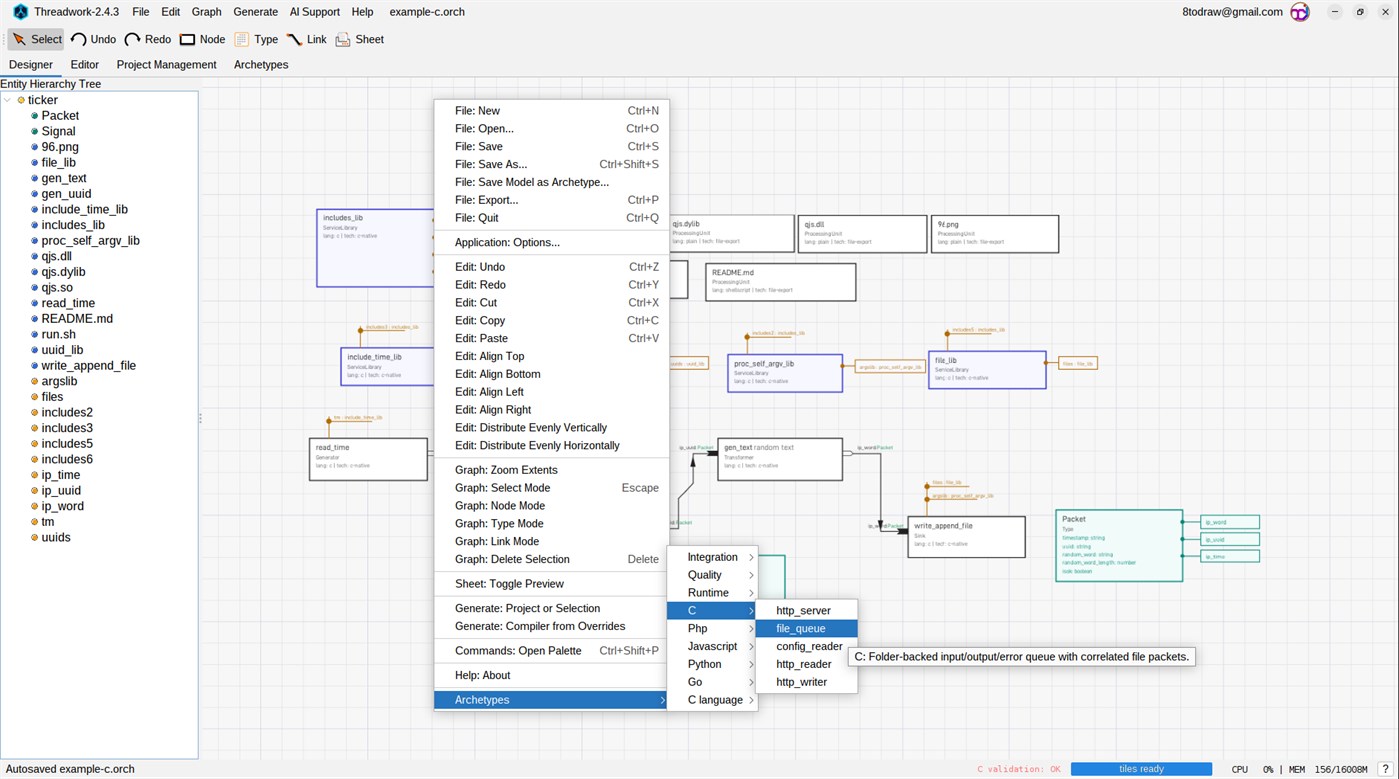This screenshot has height=779, width=1399.
Task: Select Generate: Project or Selection
Action: coord(551,609)
